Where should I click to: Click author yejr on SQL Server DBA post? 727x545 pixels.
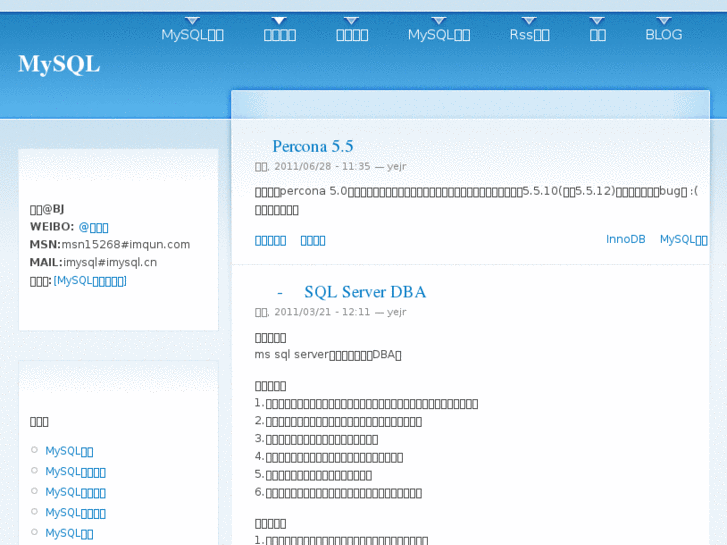point(396,312)
